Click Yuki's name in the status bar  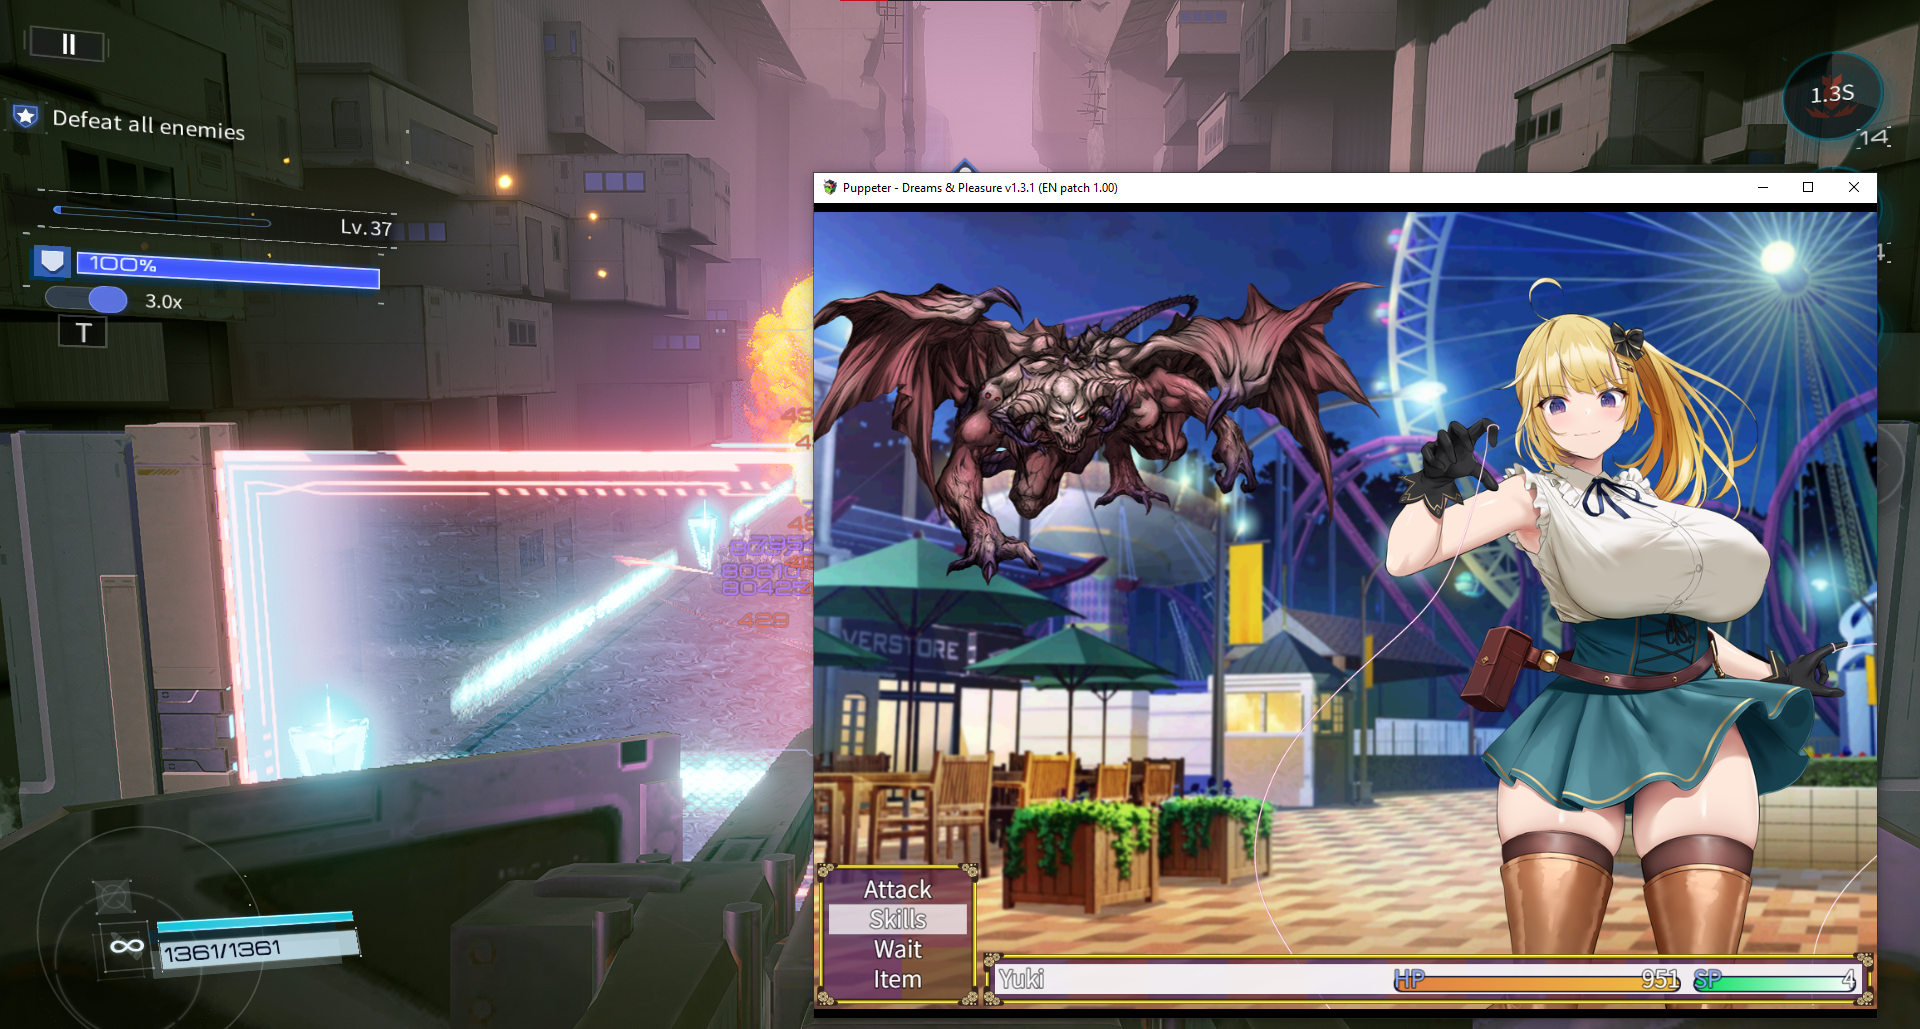coord(1021,979)
